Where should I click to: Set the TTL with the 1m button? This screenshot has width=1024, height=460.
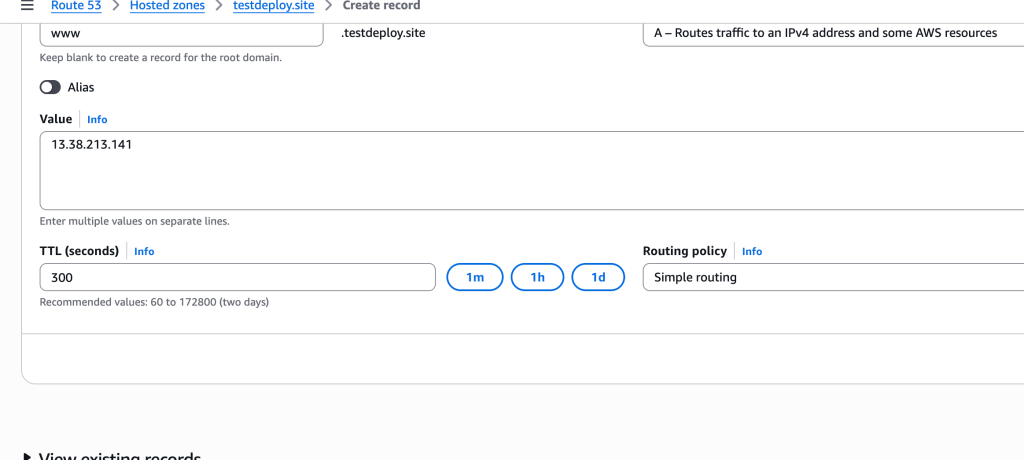pyautogui.click(x=475, y=277)
